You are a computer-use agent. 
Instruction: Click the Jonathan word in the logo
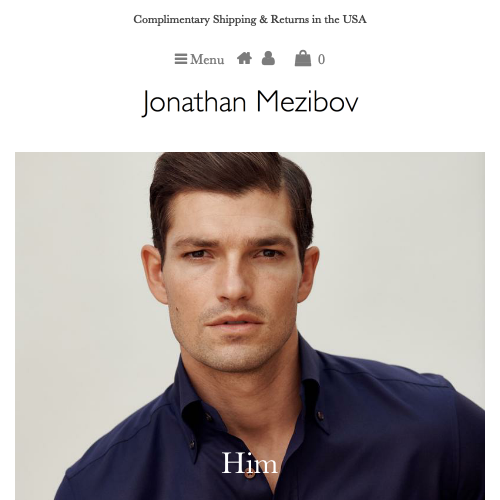[x=194, y=103]
